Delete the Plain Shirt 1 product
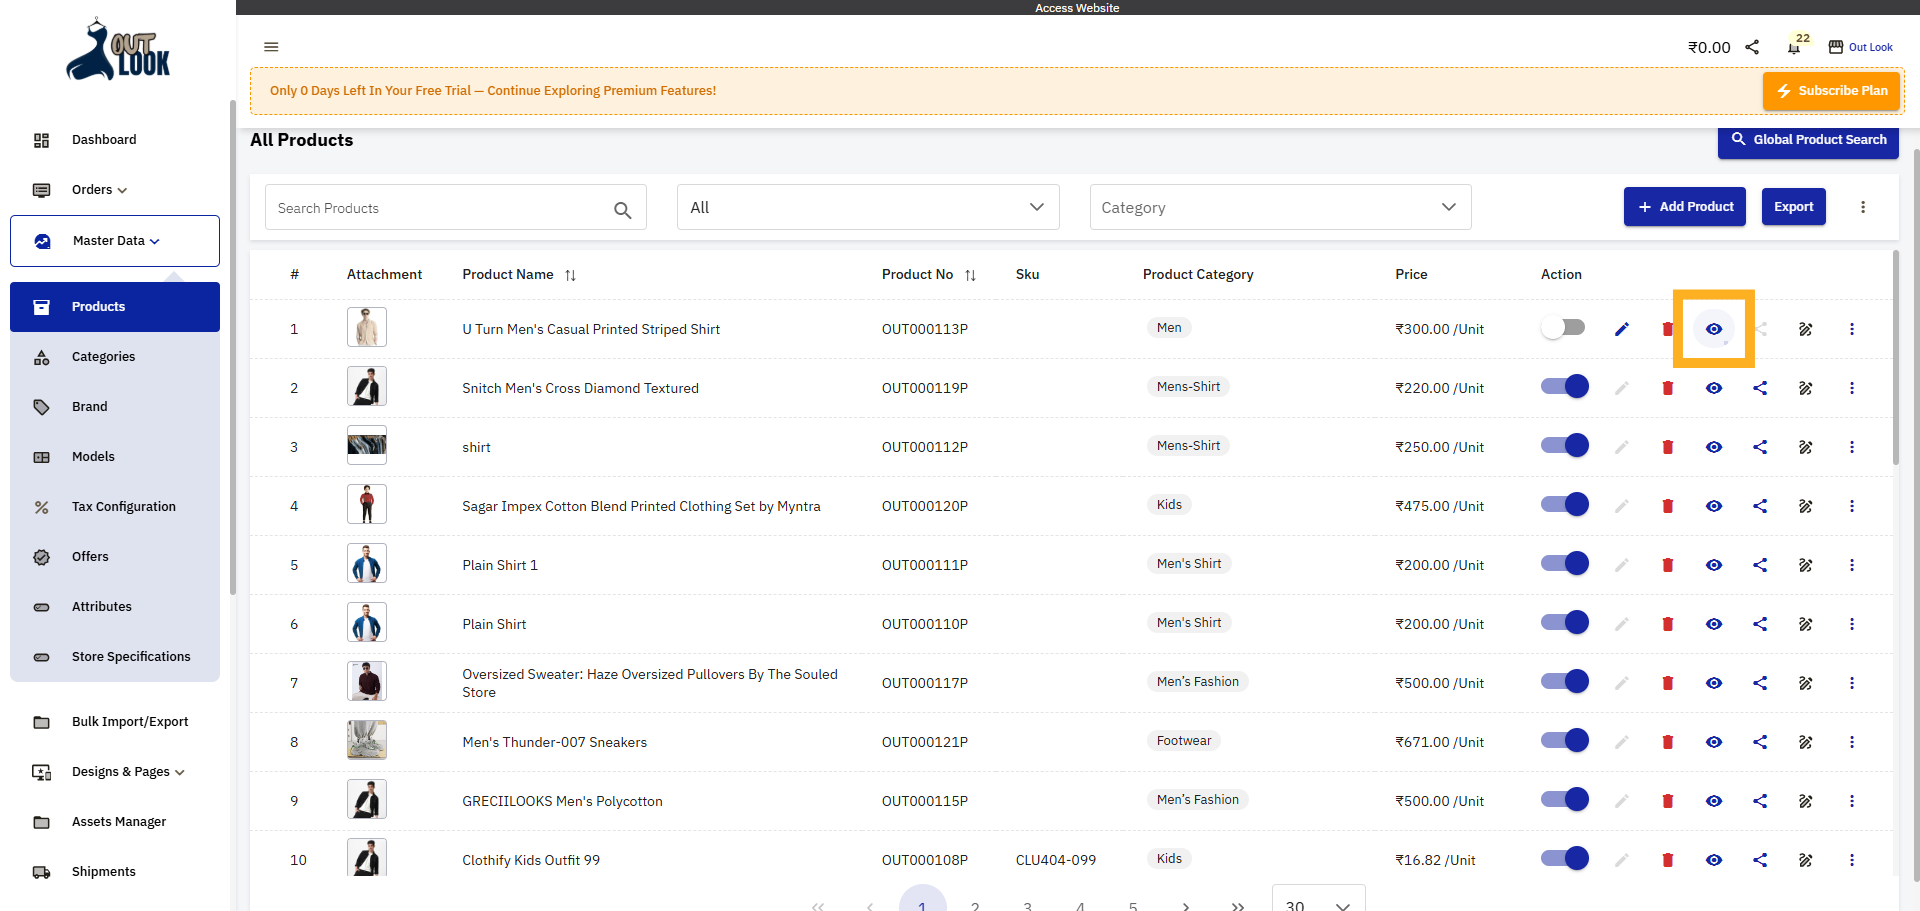The image size is (1920, 911). coord(1667,564)
